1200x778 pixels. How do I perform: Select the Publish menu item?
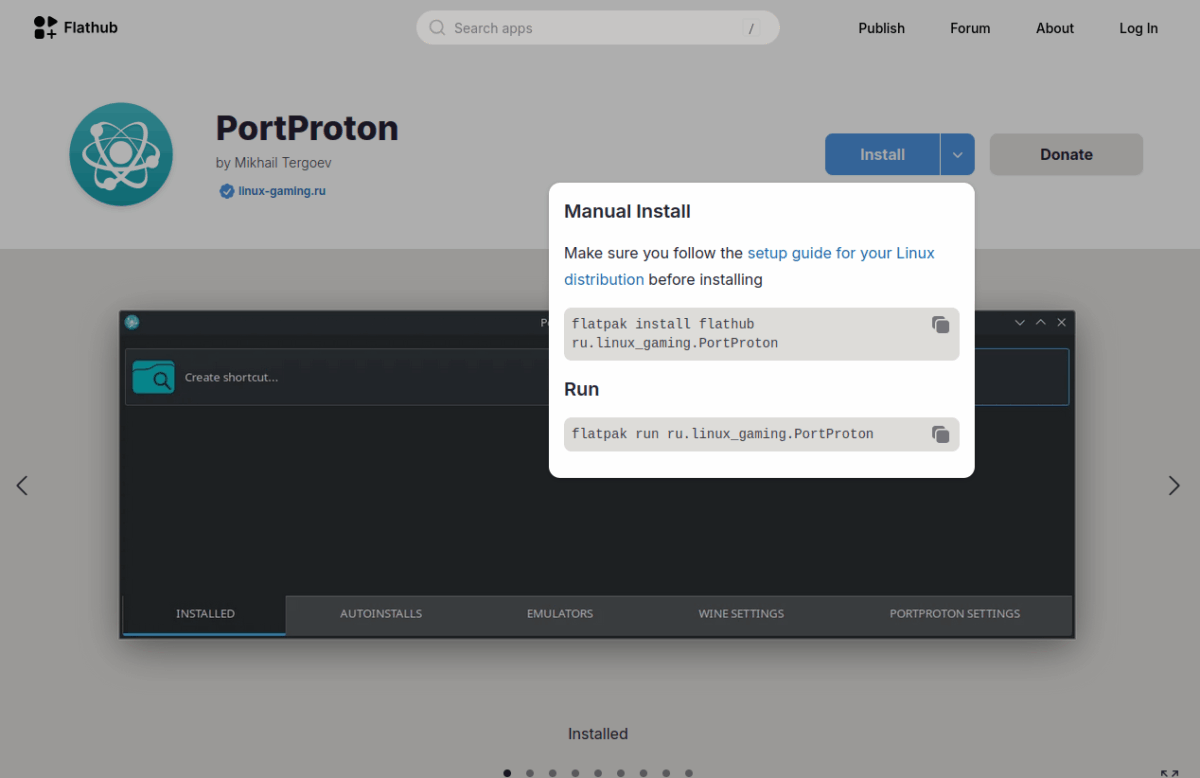881,28
